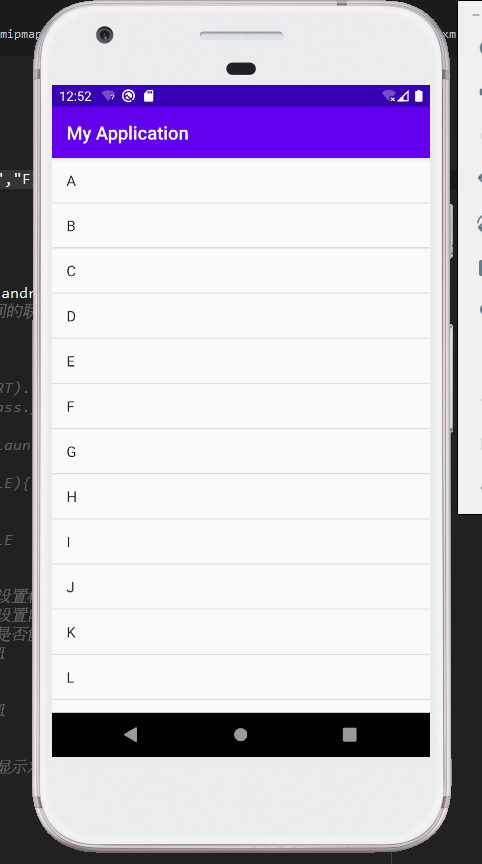
Task: Click the My Application title bar text
Action: [x=127, y=134]
